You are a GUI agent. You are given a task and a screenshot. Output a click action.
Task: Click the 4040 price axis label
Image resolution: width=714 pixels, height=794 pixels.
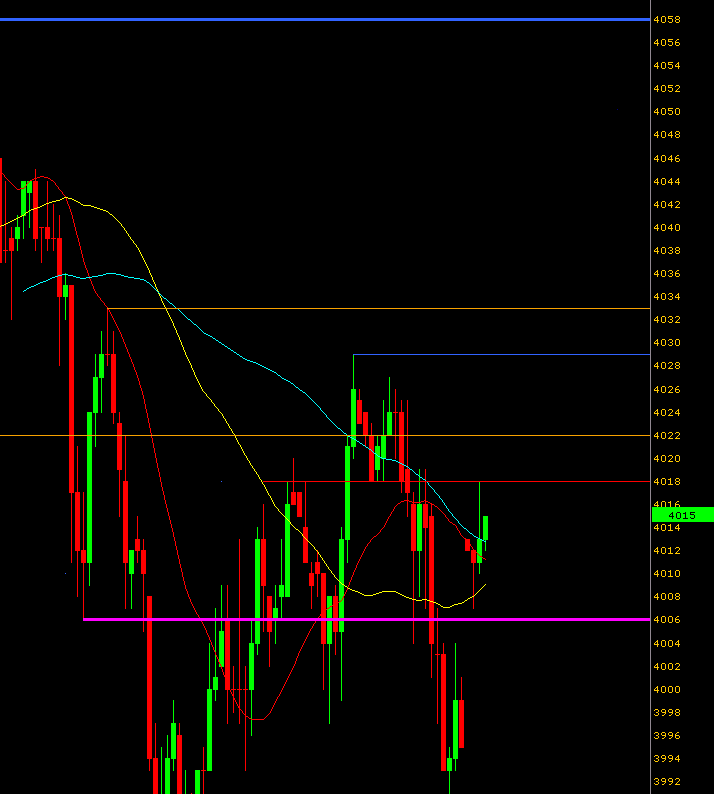click(x=667, y=227)
